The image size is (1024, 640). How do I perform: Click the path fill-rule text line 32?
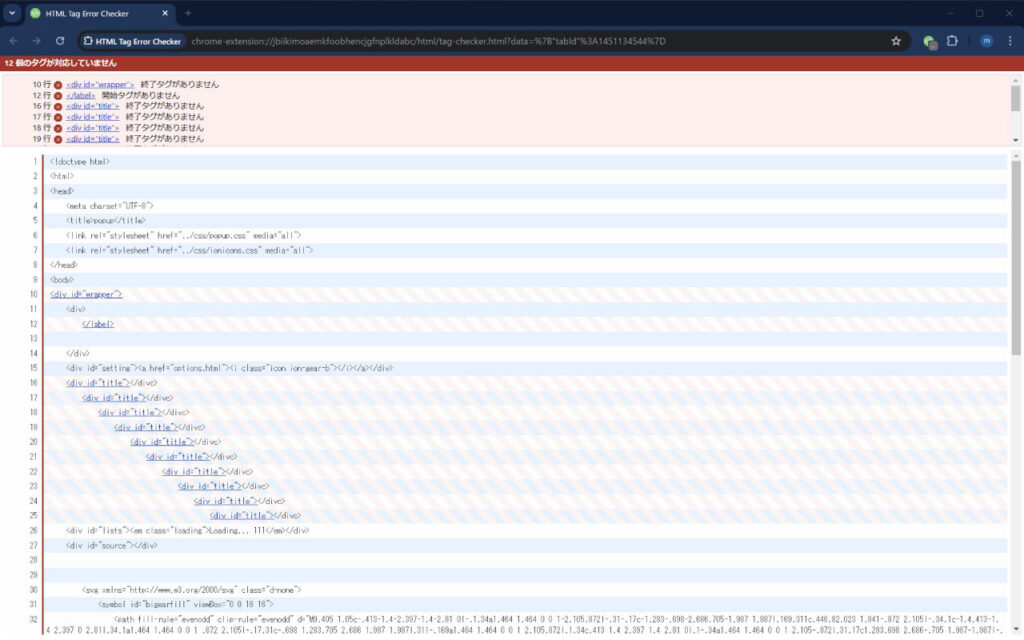pyautogui.click(x=522, y=624)
